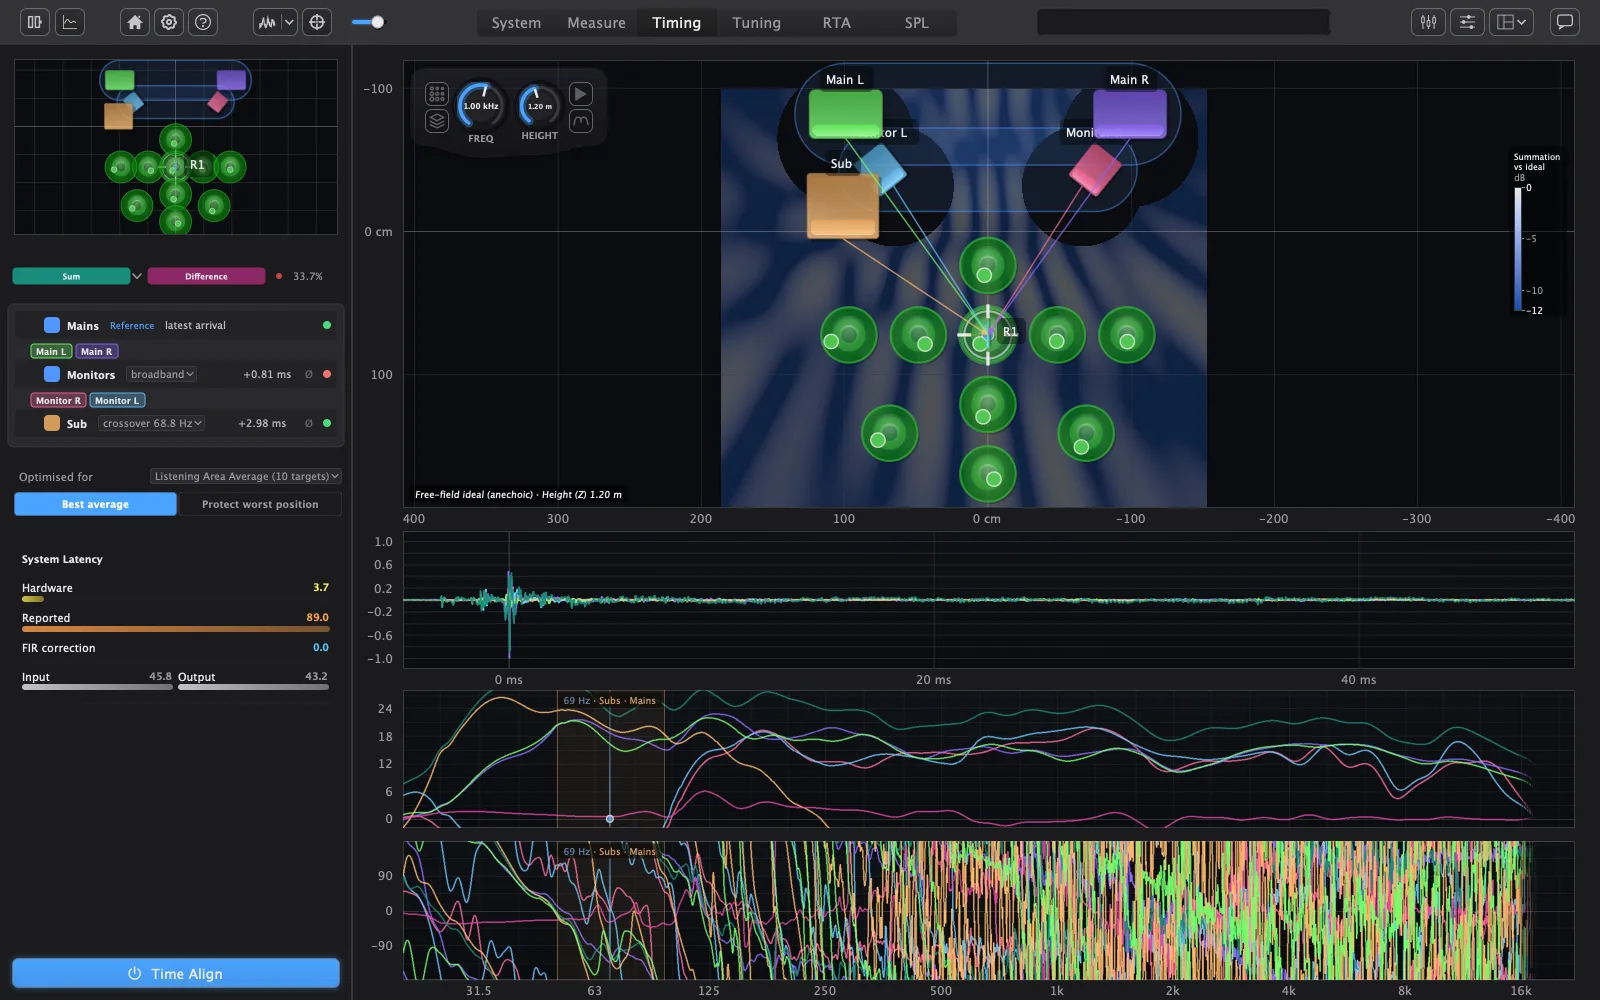Go to the home screen icon
Screen dimensions: 1600x1000
[135, 22]
